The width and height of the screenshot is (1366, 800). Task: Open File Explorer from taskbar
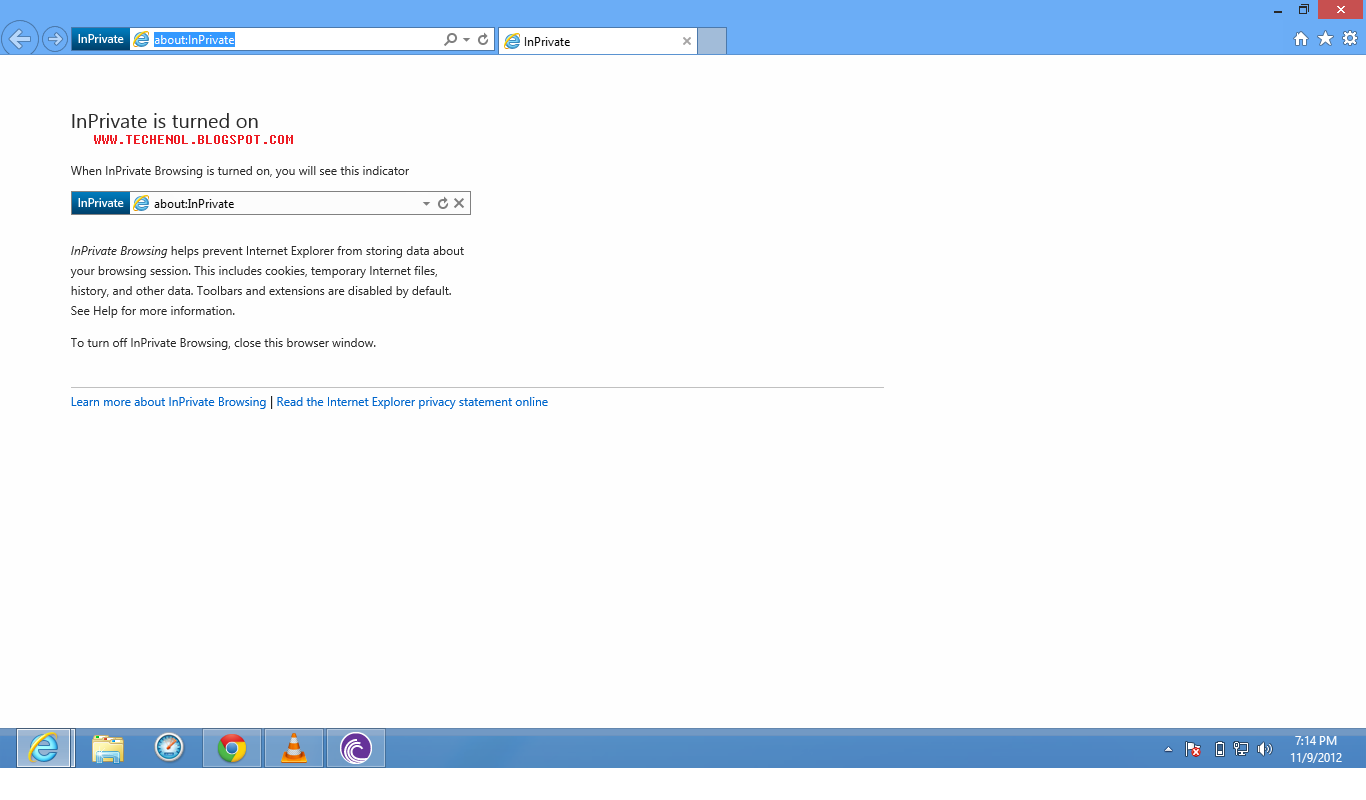[x=108, y=748]
